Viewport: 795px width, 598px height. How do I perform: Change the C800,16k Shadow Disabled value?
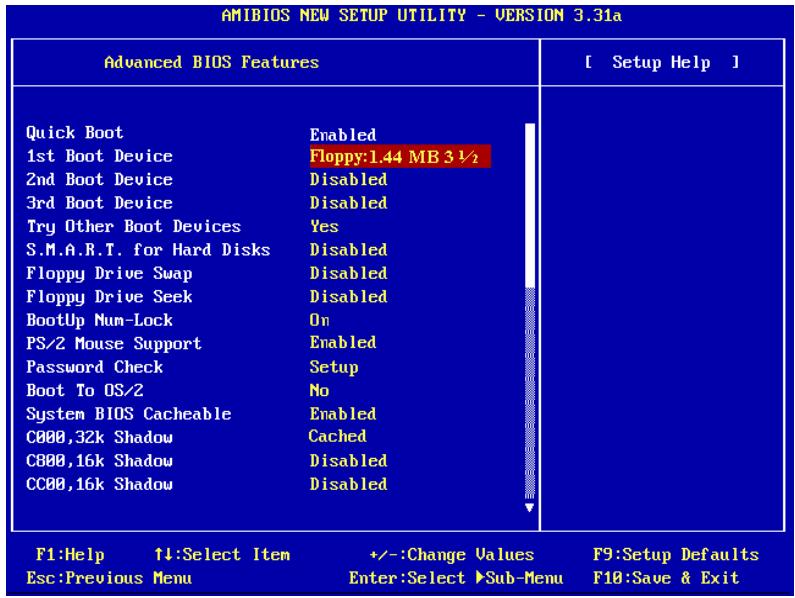348,461
